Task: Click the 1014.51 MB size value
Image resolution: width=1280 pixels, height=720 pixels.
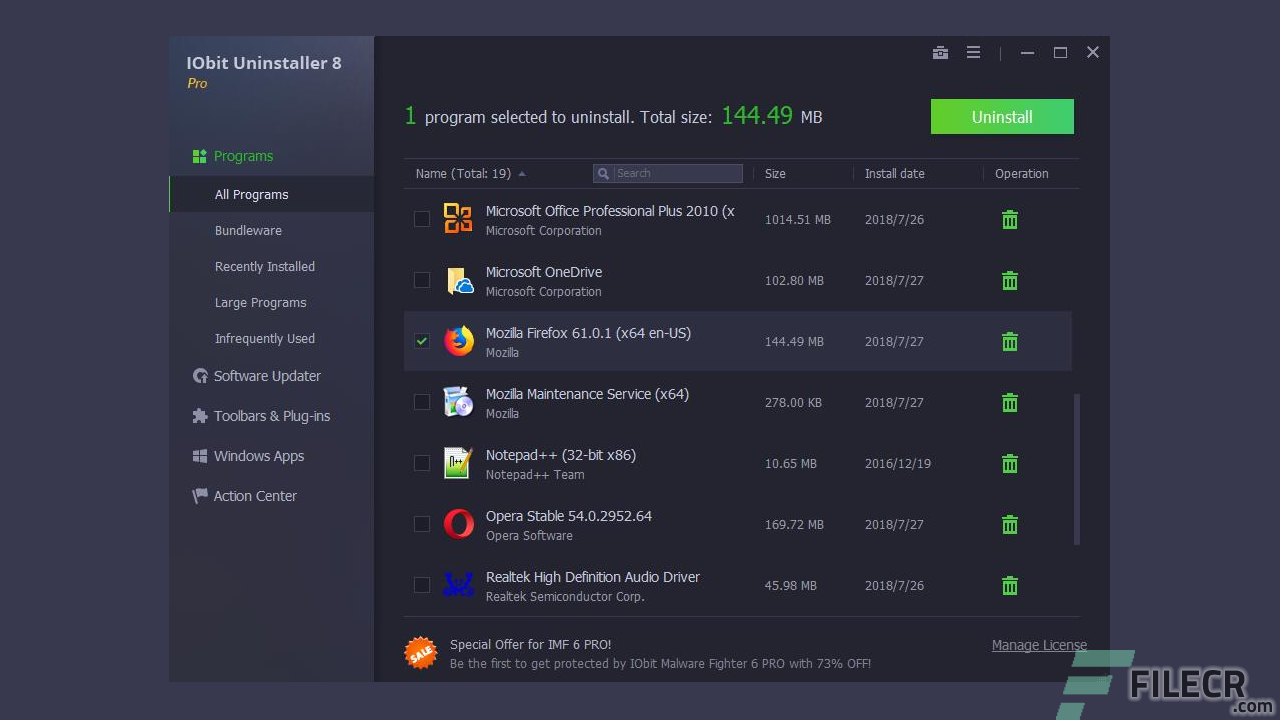Action: 797,220
